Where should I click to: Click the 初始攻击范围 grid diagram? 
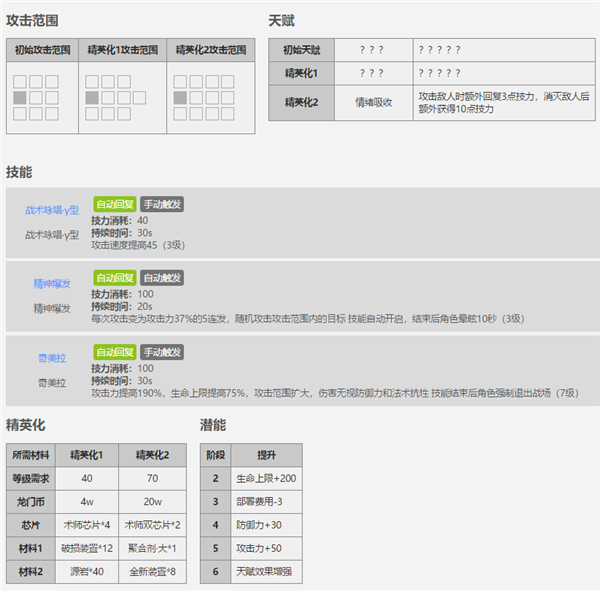coord(36,98)
